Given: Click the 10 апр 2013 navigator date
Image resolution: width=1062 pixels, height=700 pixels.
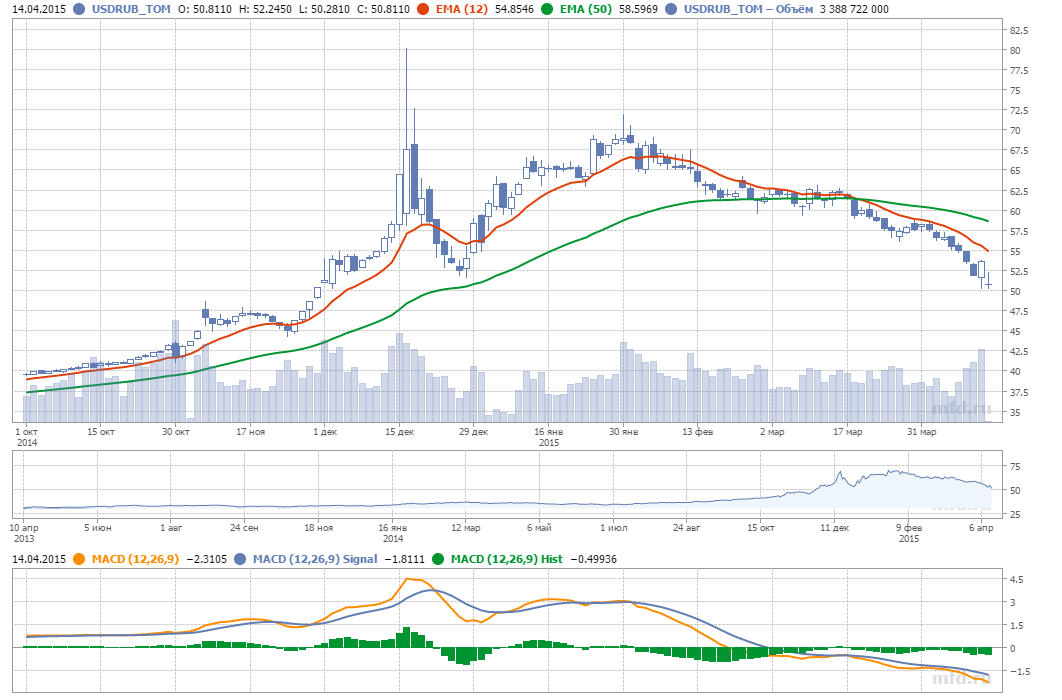Looking at the screenshot, I should click(24, 533).
